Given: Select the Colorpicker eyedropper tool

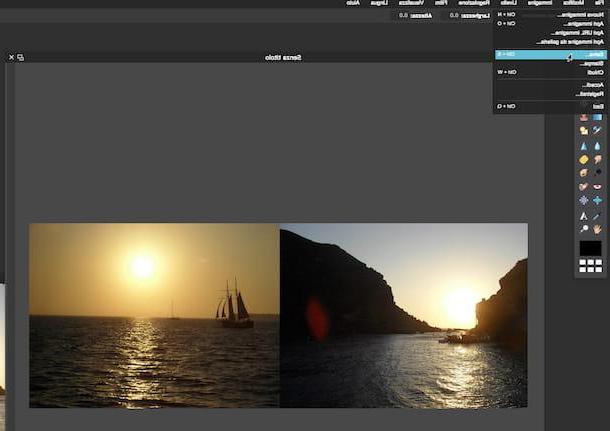Looking at the screenshot, I should click(597, 216).
